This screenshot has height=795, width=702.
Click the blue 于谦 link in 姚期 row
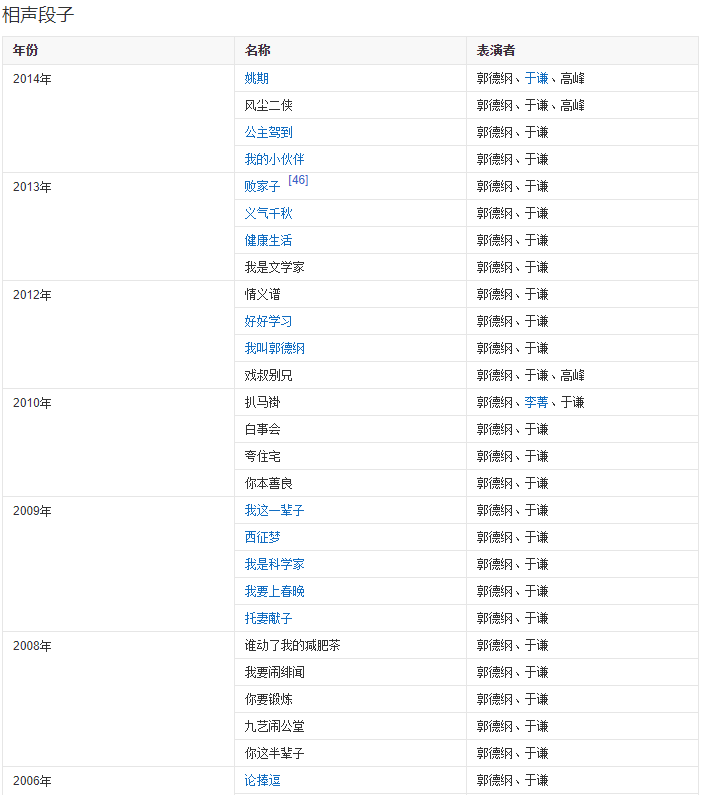point(536,78)
